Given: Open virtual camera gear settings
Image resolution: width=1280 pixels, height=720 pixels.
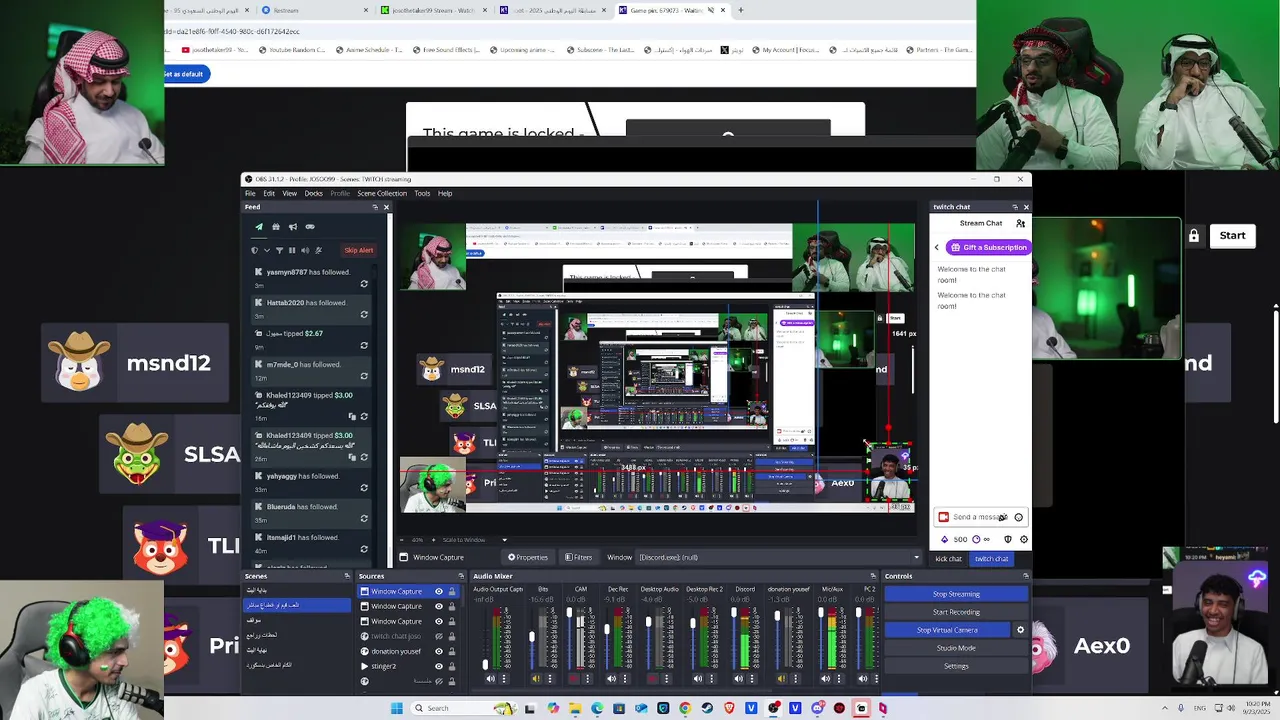Looking at the screenshot, I should click(x=1020, y=630).
